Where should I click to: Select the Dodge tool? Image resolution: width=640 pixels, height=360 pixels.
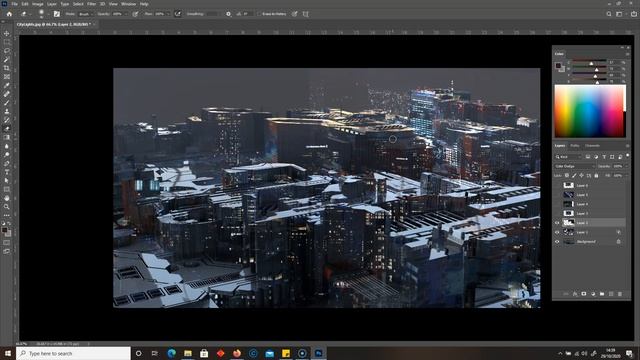pyautogui.click(x=7, y=155)
